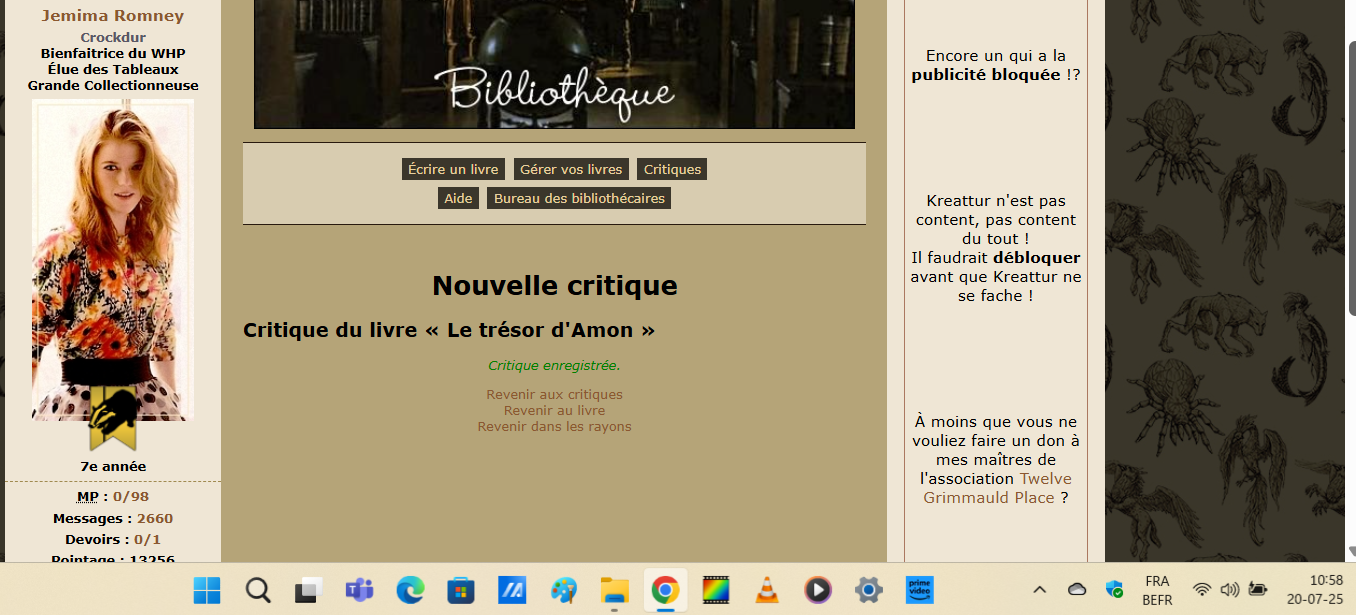1356x615 pixels.
Task: Click the Bibliothèque banner image
Action: click(554, 64)
